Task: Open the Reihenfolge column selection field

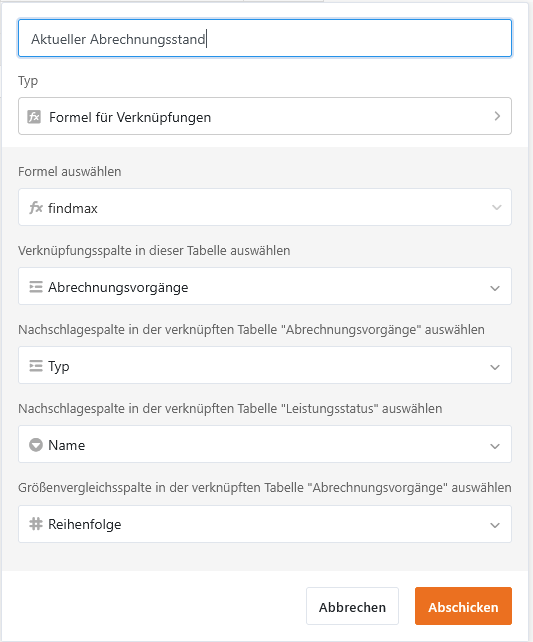Action: (265, 524)
